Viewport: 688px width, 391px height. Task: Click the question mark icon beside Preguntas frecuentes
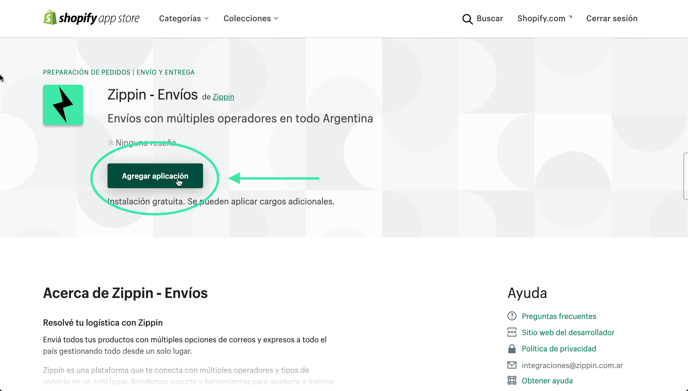click(x=512, y=316)
